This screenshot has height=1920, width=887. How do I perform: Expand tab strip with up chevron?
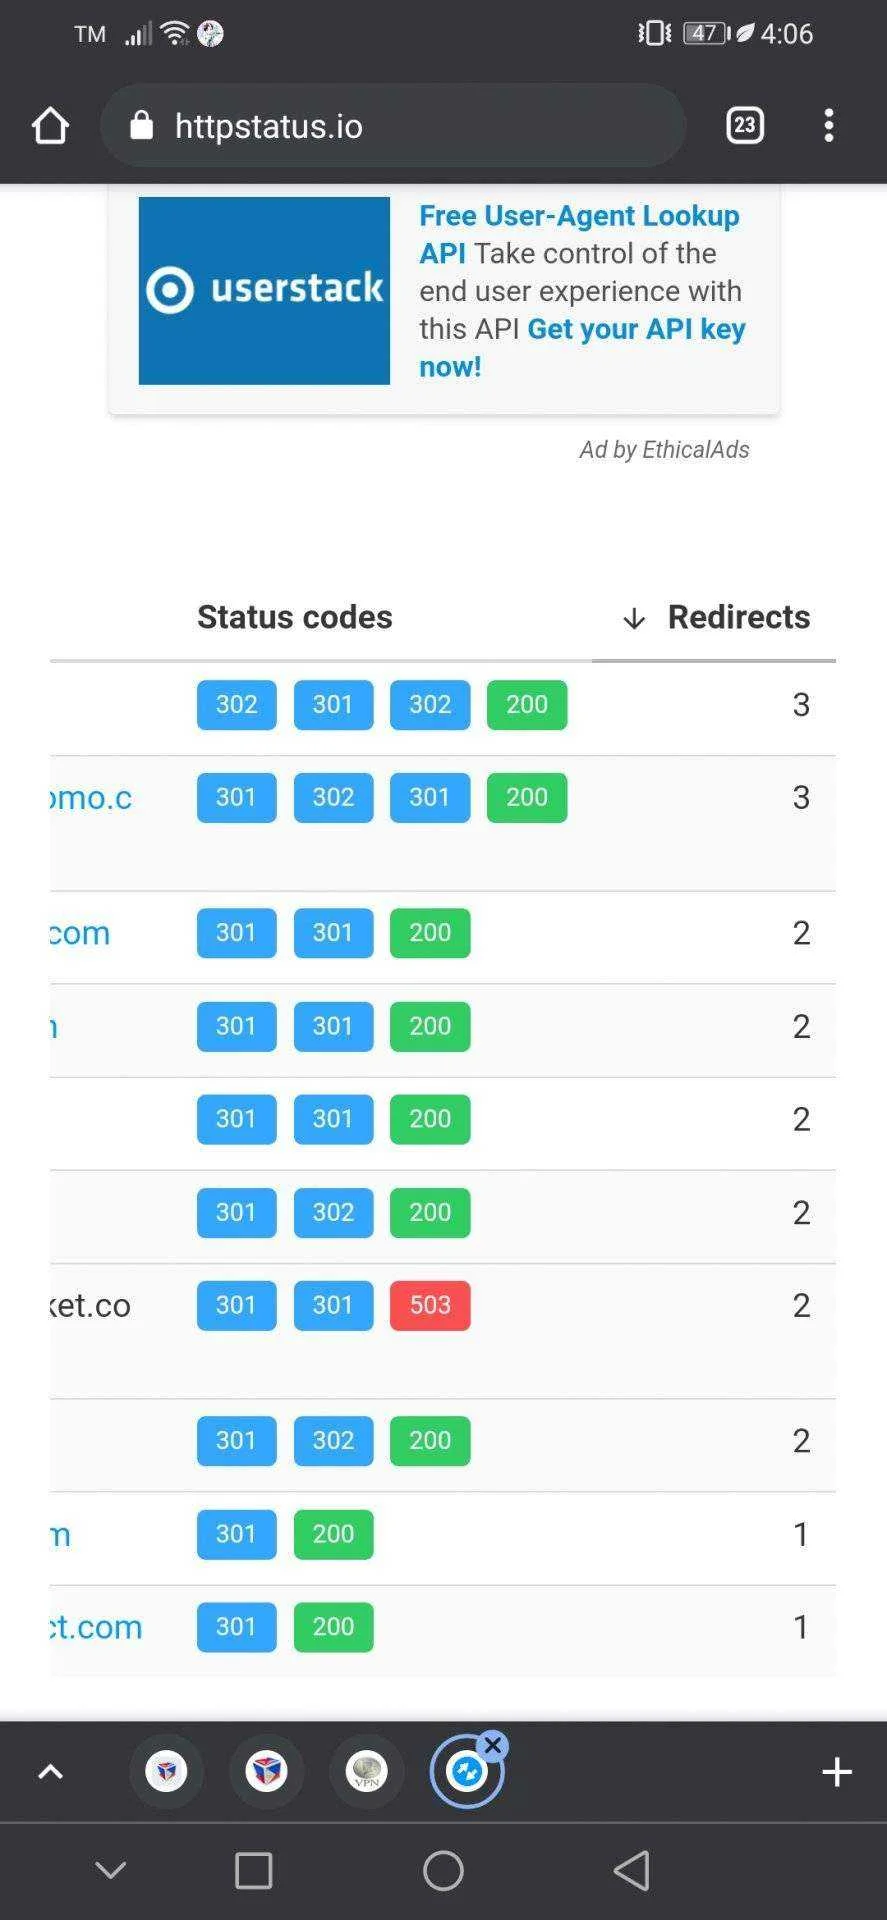(x=50, y=1772)
